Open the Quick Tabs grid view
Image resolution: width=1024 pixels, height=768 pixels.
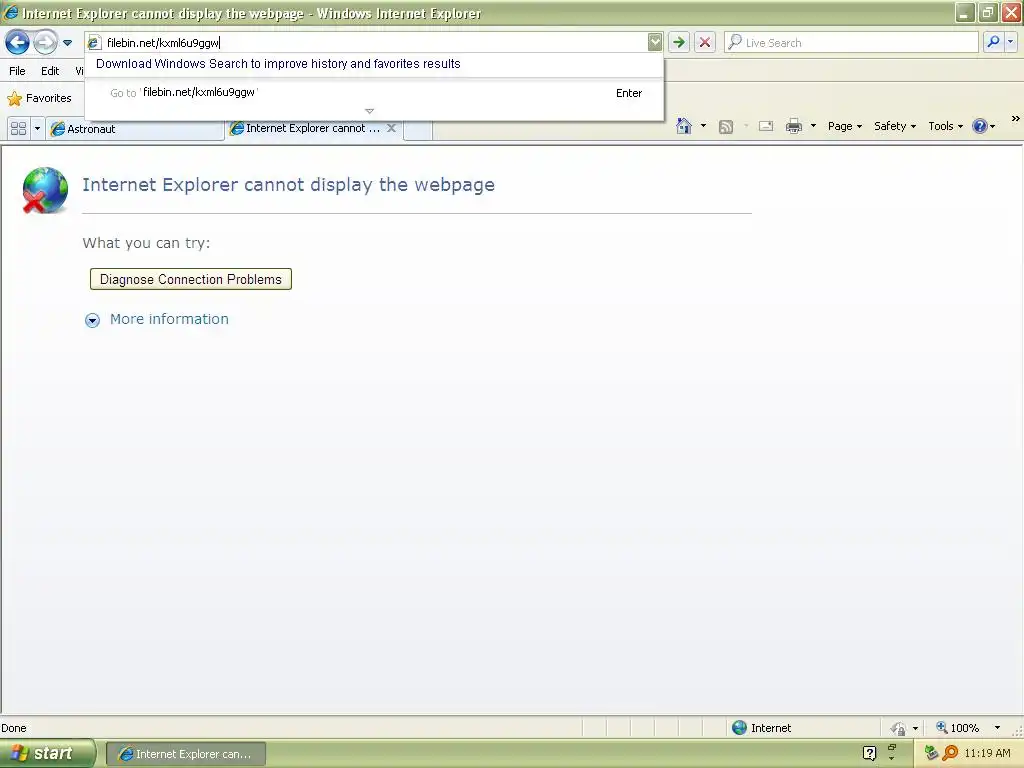click(18, 129)
